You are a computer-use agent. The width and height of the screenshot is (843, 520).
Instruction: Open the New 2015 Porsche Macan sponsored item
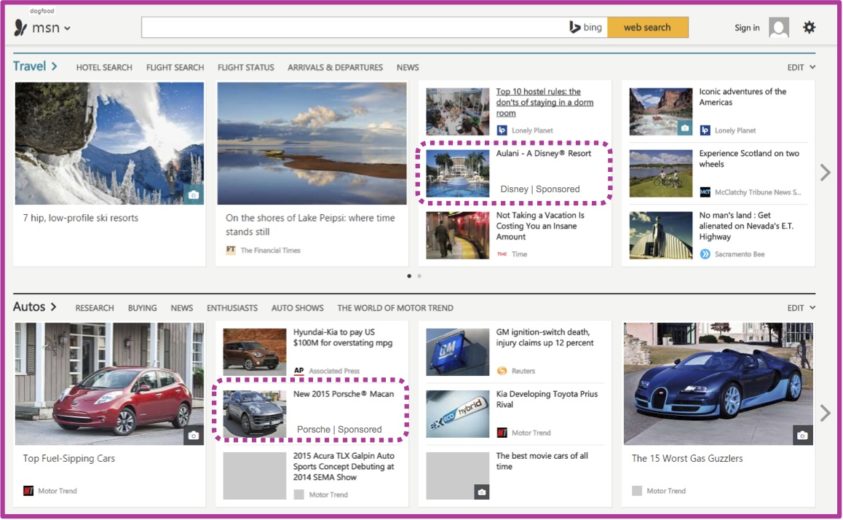click(x=310, y=410)
